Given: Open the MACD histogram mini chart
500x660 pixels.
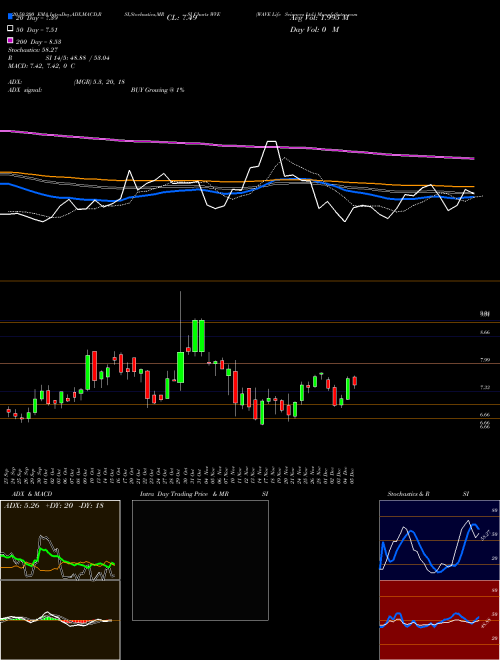Looking at the screenshot, I should click(x=60, y=620).
